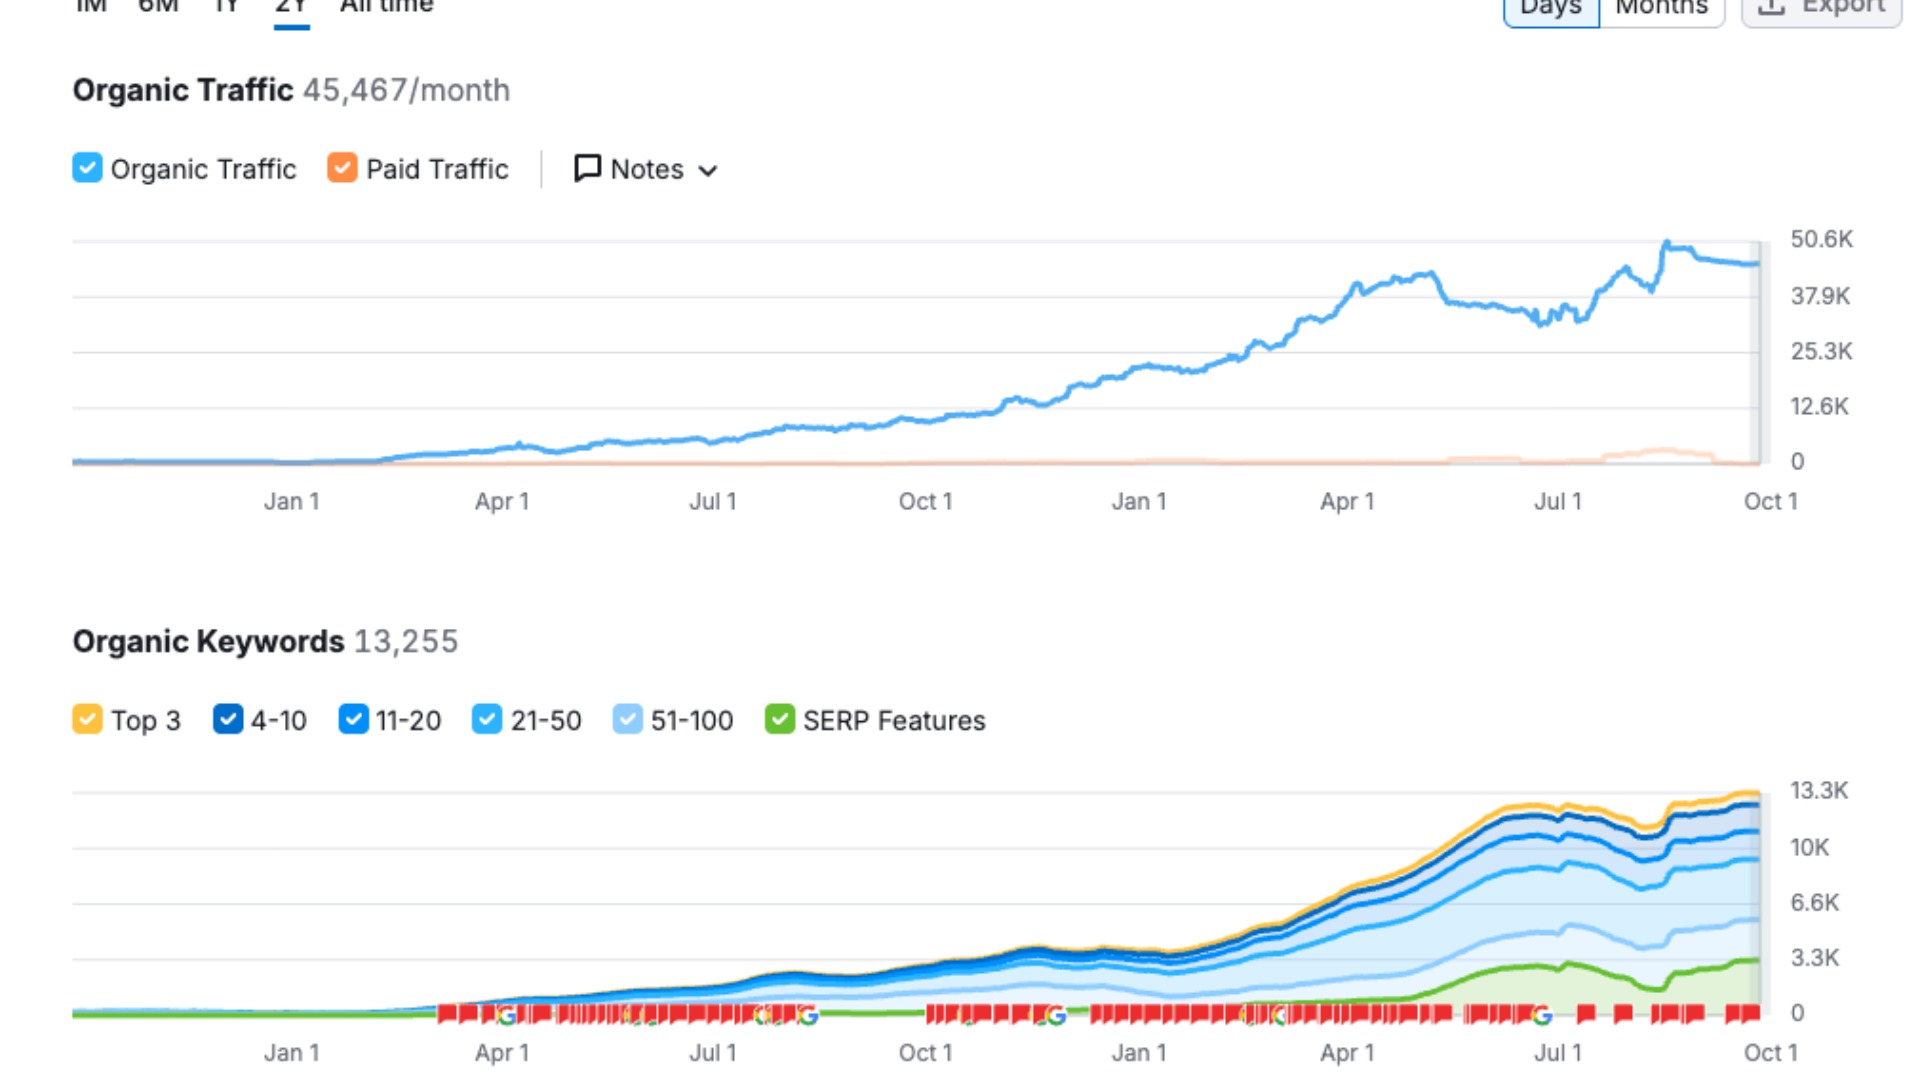Switch chart granularity to Months
Viewport: 1920px width, 1080px height.
(1661, 8)
